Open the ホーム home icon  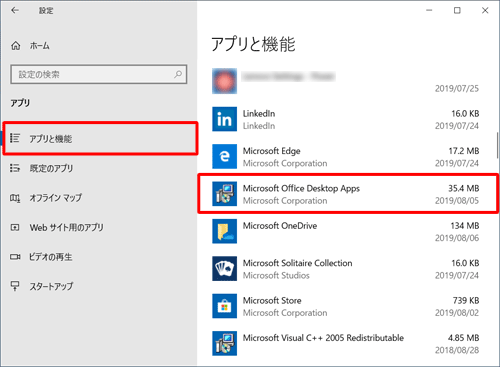tap(16, 46)
